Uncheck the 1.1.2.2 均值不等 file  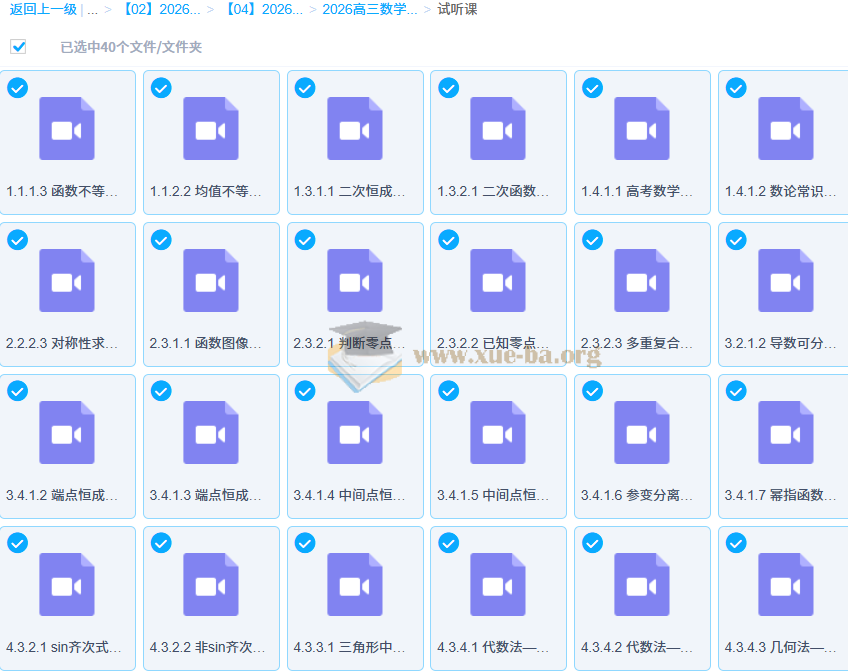pos(161,88)
